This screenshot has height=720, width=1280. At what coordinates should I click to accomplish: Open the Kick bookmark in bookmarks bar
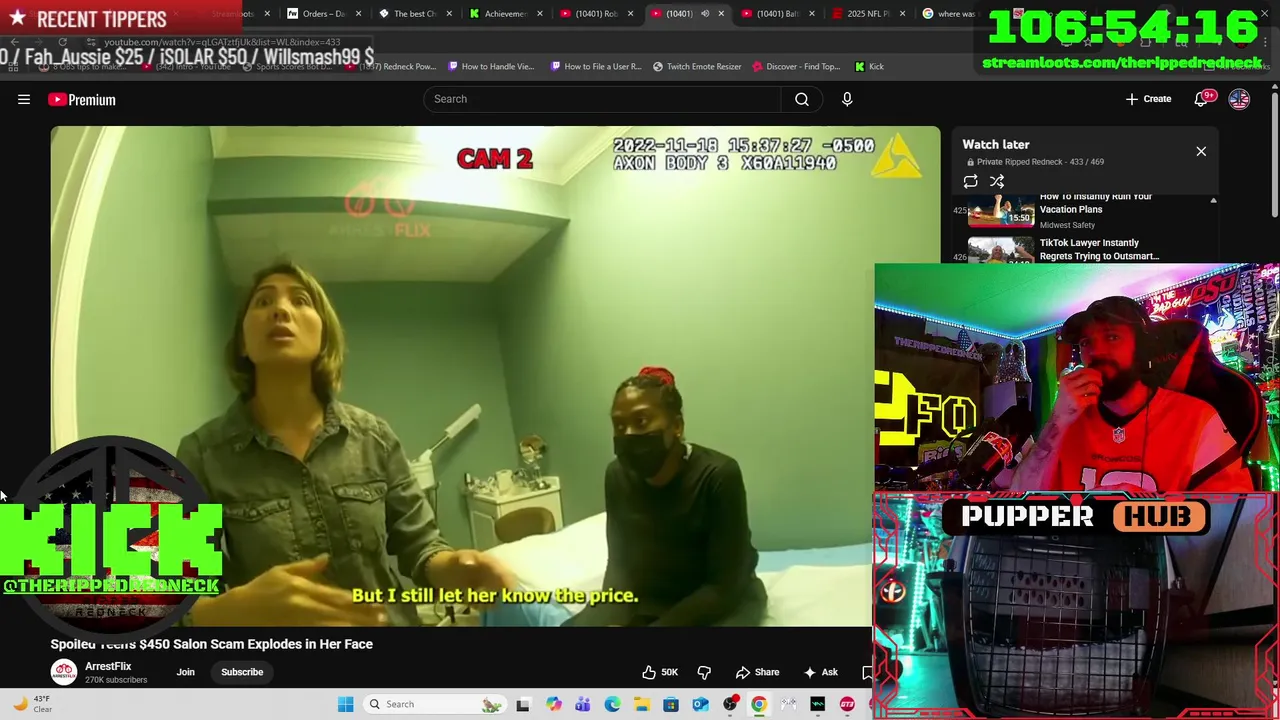[869, 66]
